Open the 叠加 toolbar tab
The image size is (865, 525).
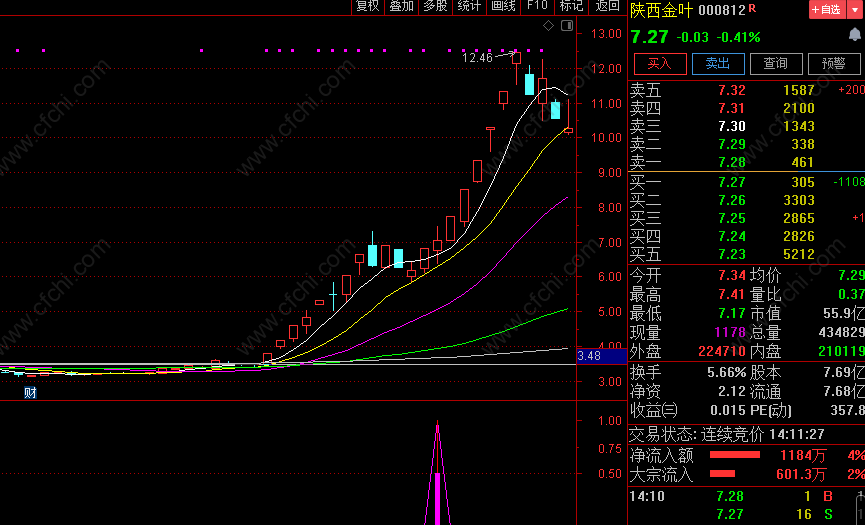402,6
